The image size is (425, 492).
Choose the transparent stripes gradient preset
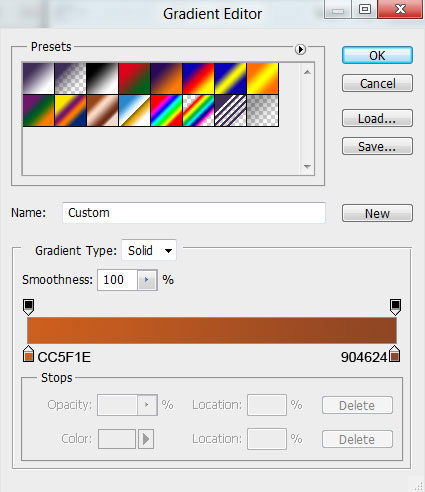tap(230, 110)
